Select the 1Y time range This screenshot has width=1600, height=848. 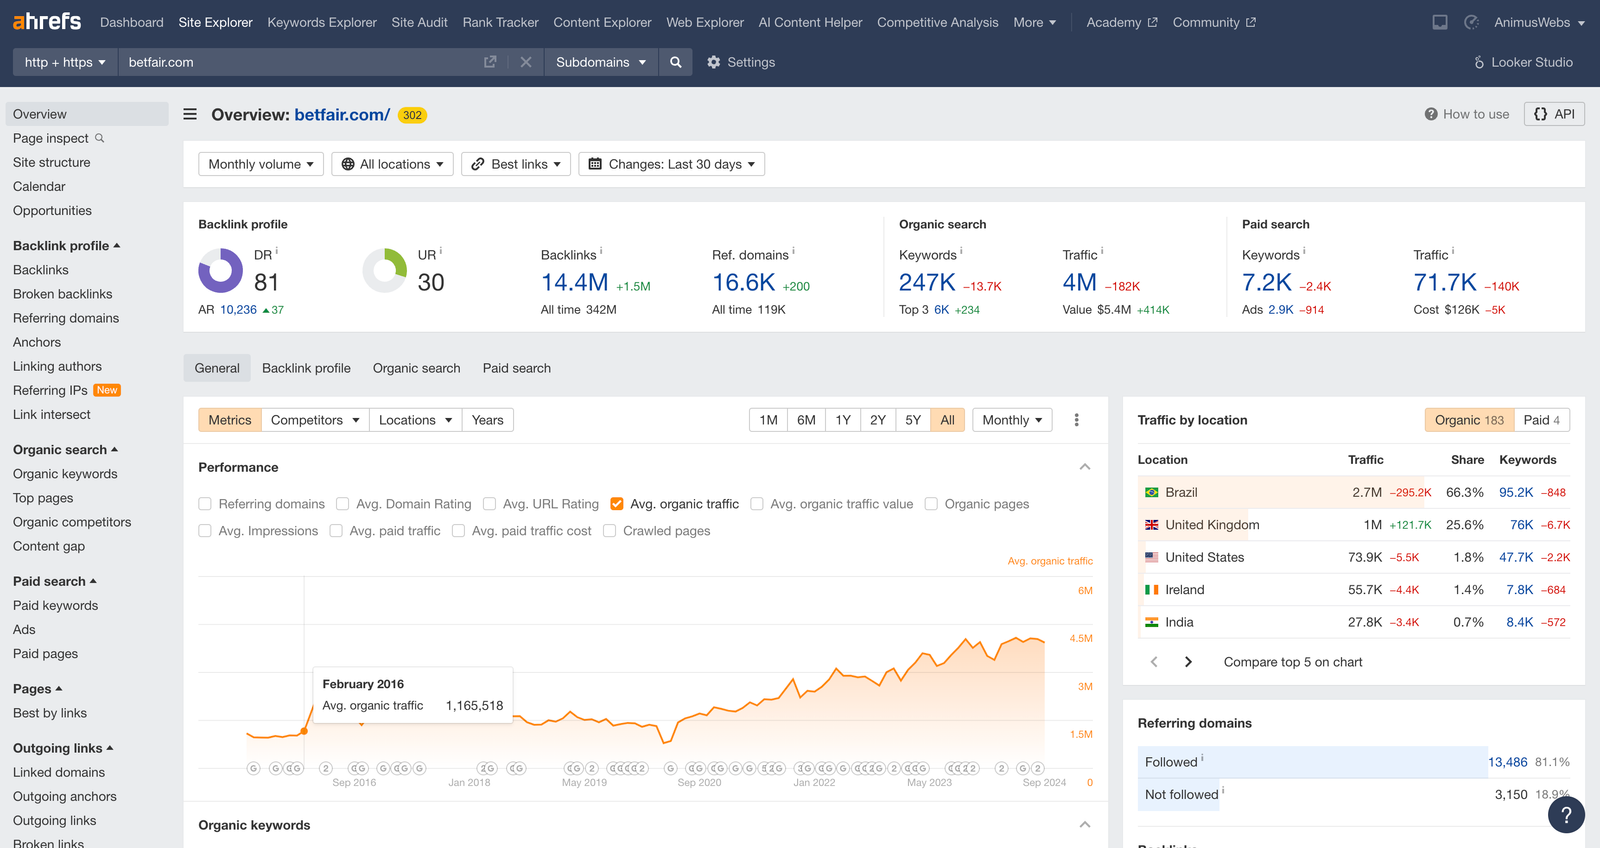point(843,420)
